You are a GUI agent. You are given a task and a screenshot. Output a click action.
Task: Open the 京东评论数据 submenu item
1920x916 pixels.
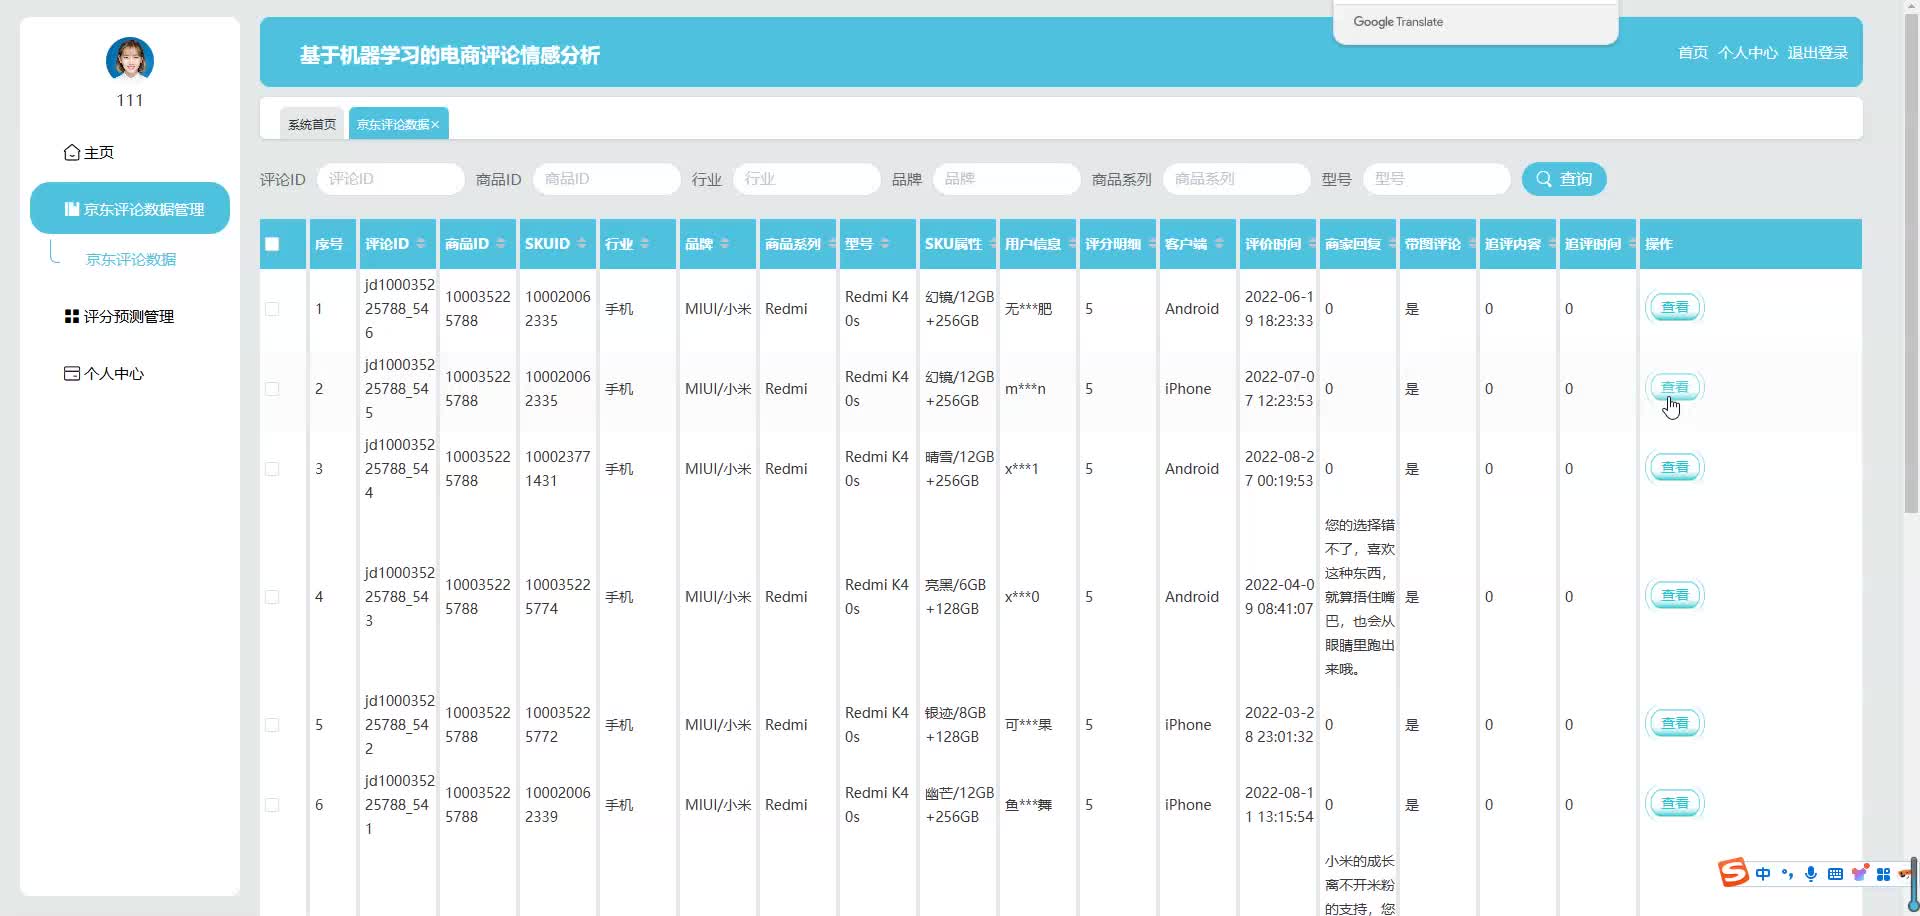click(131, 259)
